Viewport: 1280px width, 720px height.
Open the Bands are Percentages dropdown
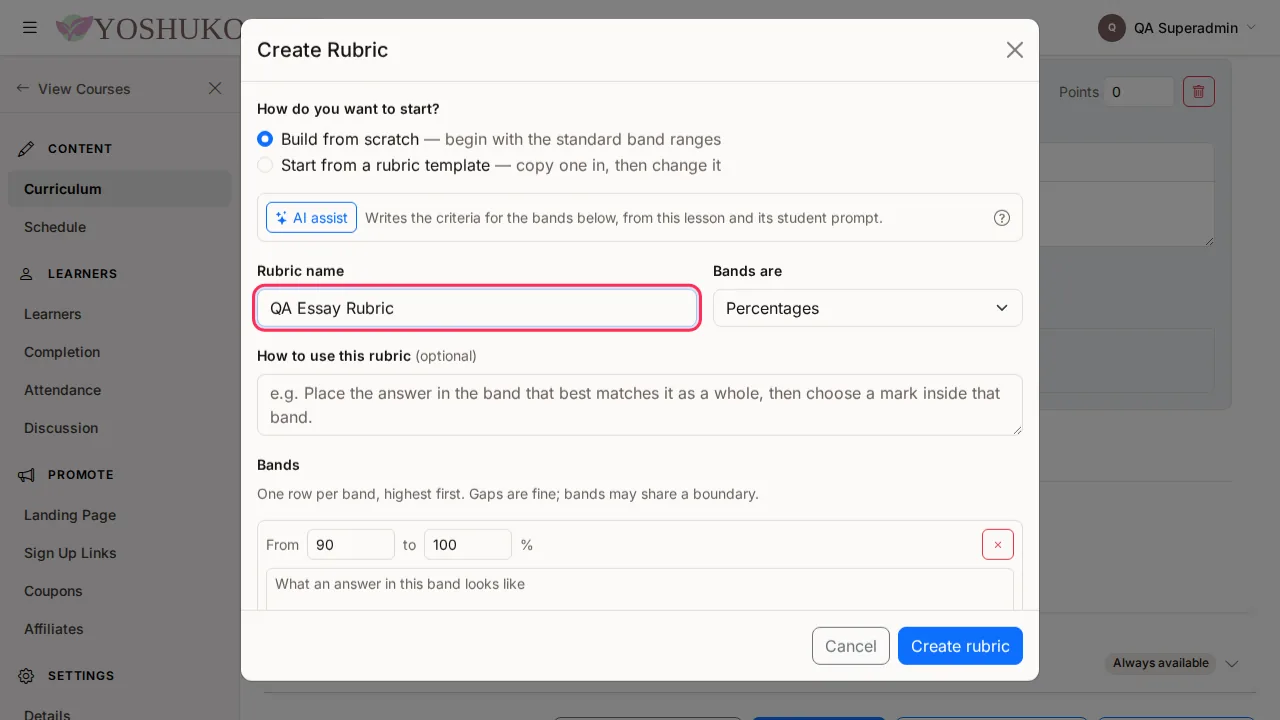868,308
